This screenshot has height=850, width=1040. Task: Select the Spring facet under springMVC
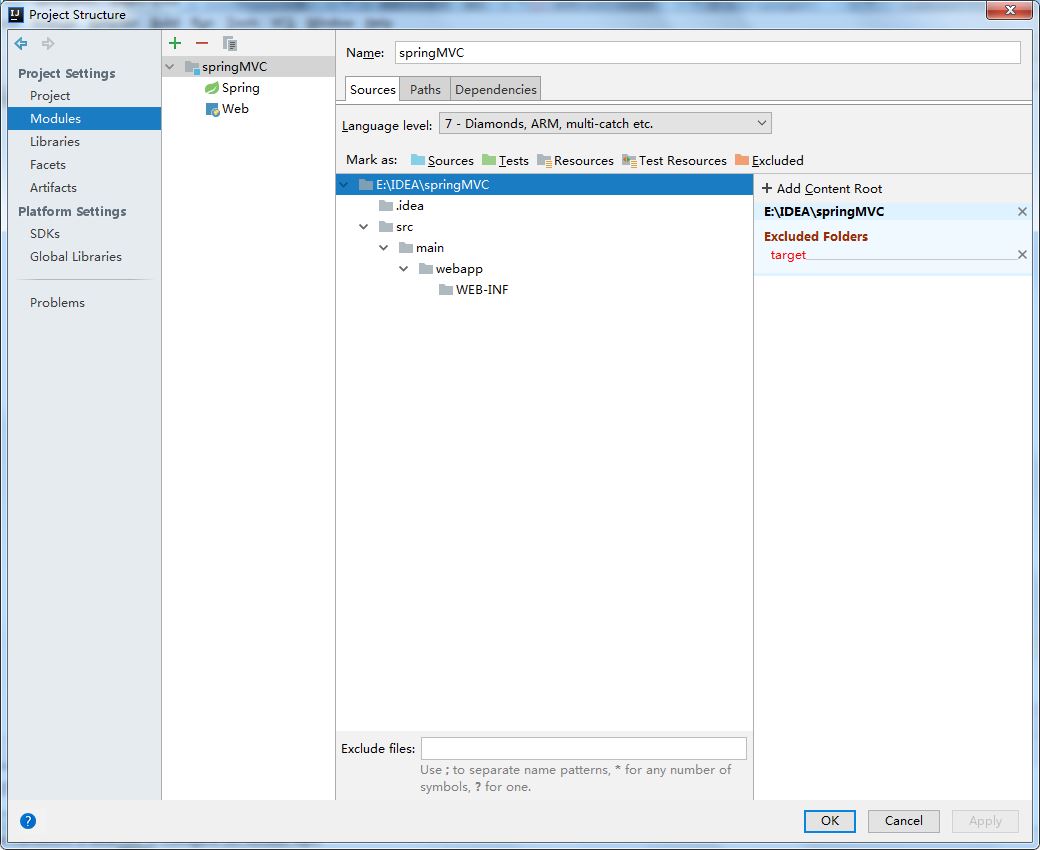pyautogui.click(x=240, y=88)
